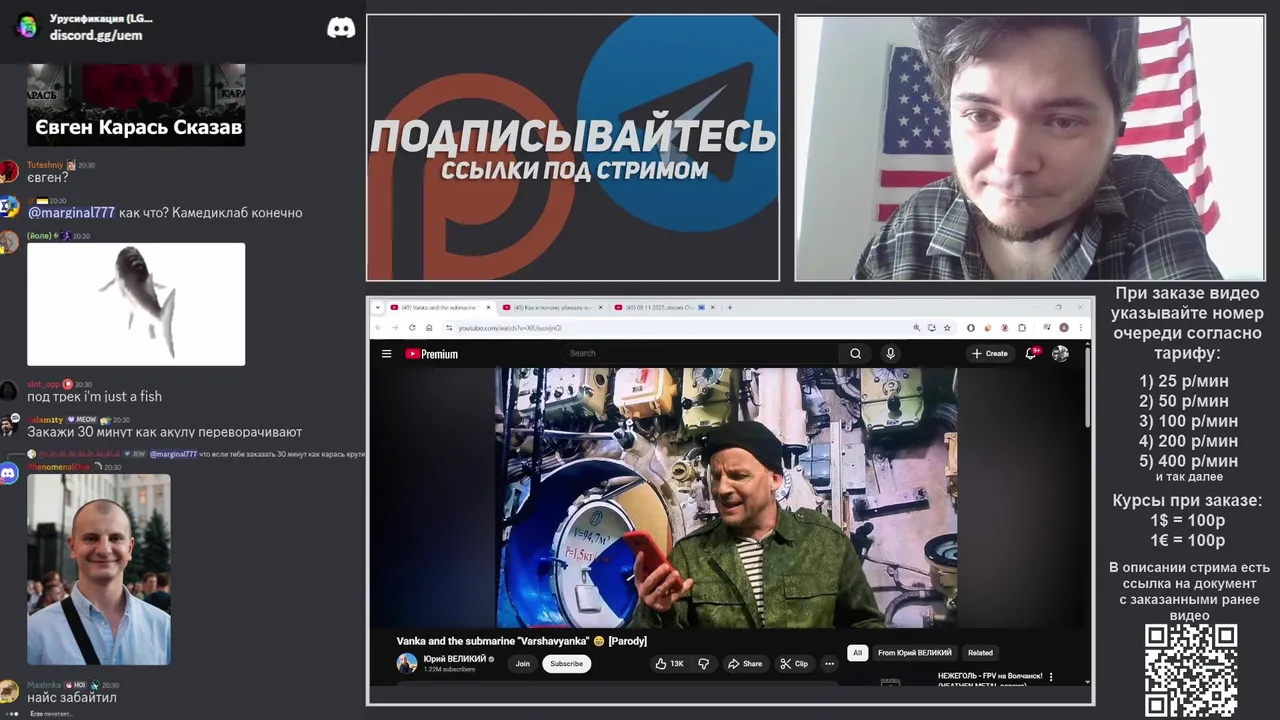Image resolution: width=1280 pixels, height=720 pixels.
Task: Open the smiling man photo in chat
Action: click(98, 569)
